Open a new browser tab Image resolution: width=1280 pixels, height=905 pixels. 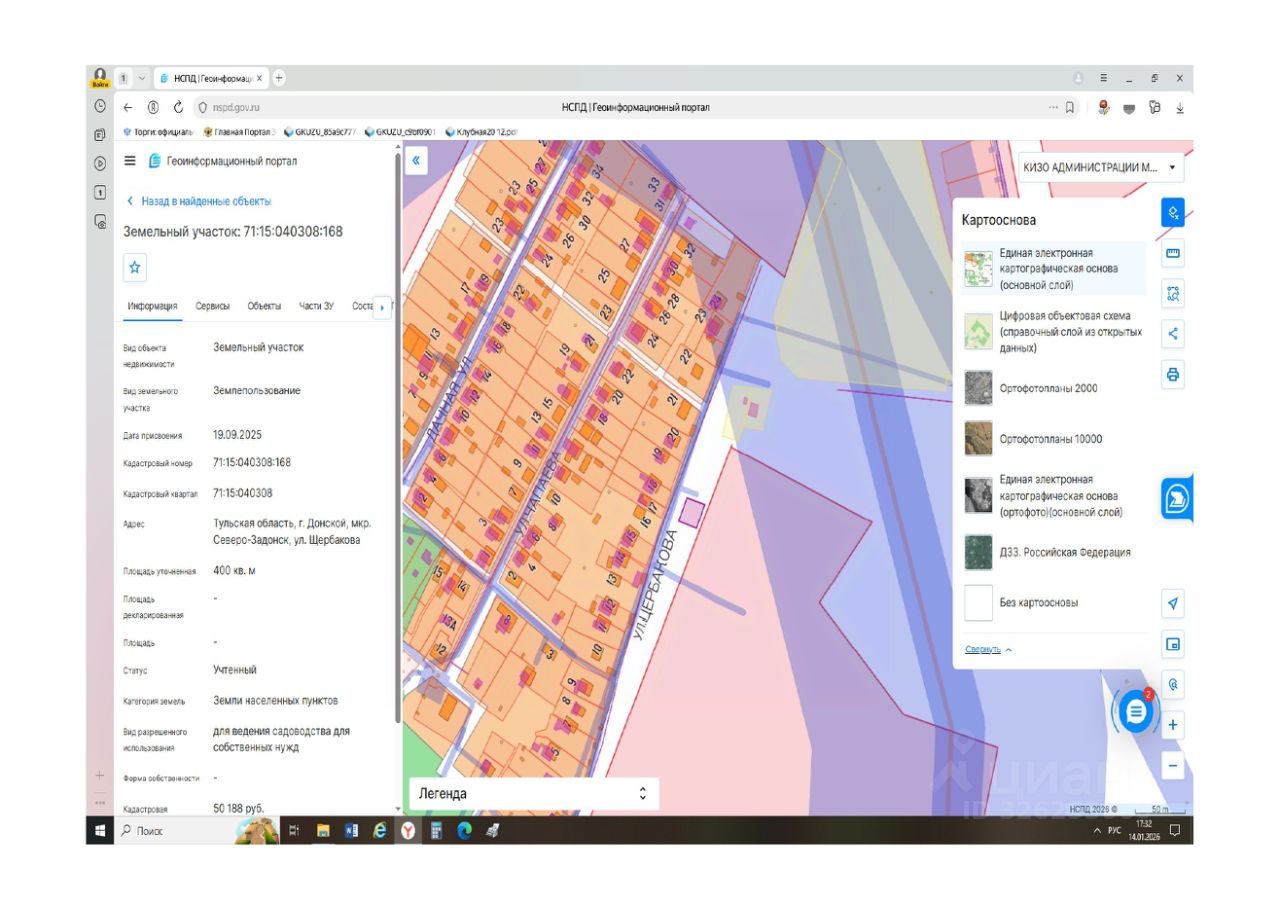(x=279, y=77)
